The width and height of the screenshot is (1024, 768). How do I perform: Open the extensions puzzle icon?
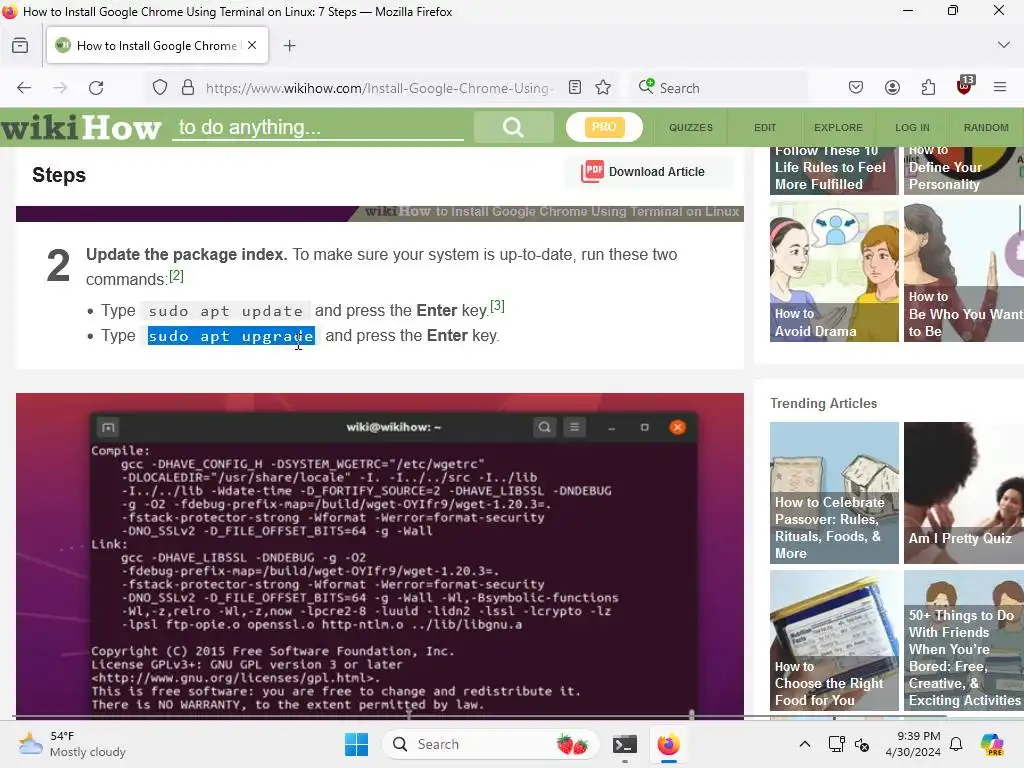pyautogui.click(x=928, y=88)
